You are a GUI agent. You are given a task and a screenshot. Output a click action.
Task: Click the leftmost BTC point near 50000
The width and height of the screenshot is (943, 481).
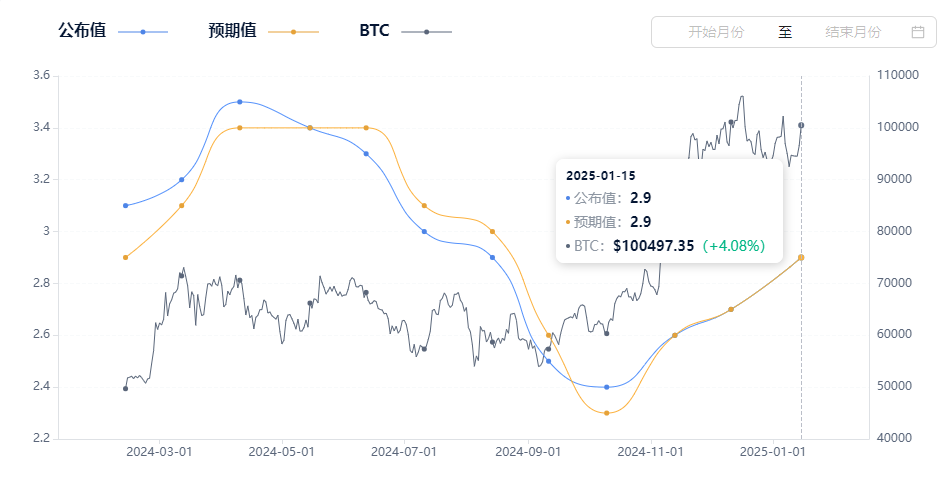[x=125, y=388]
